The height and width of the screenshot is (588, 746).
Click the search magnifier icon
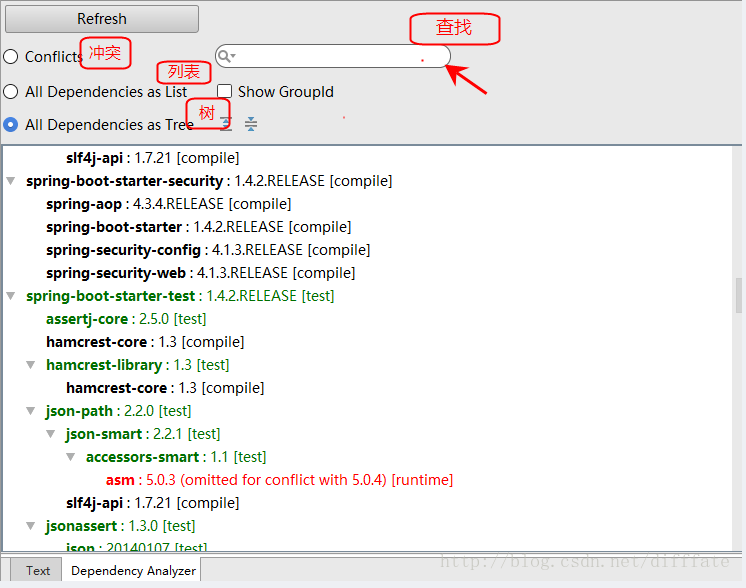(226, 56)
